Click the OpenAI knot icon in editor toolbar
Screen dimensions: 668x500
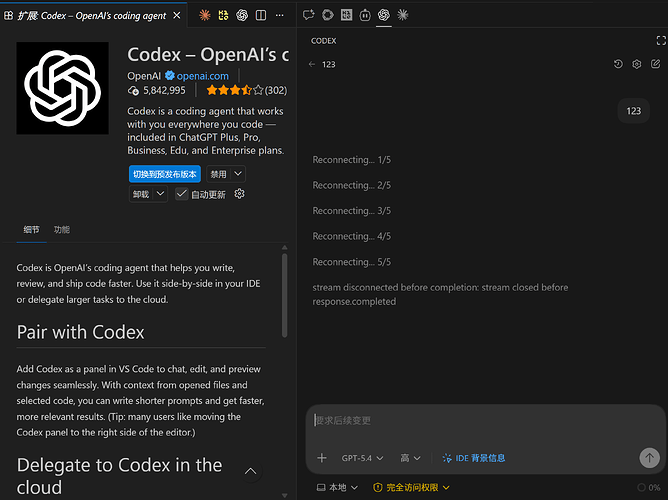tap(242, 15)
